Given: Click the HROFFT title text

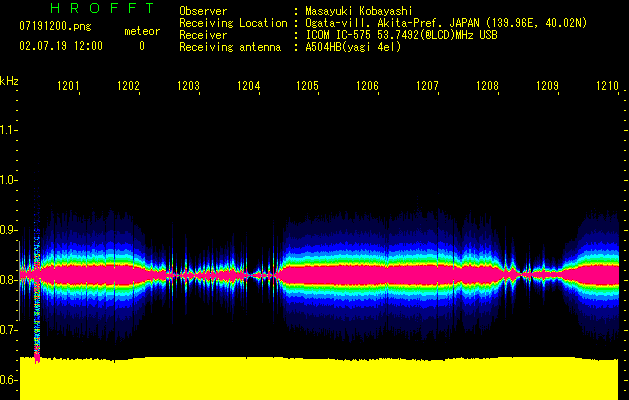Looking at the screenshot, I should (x=103, y=8).
